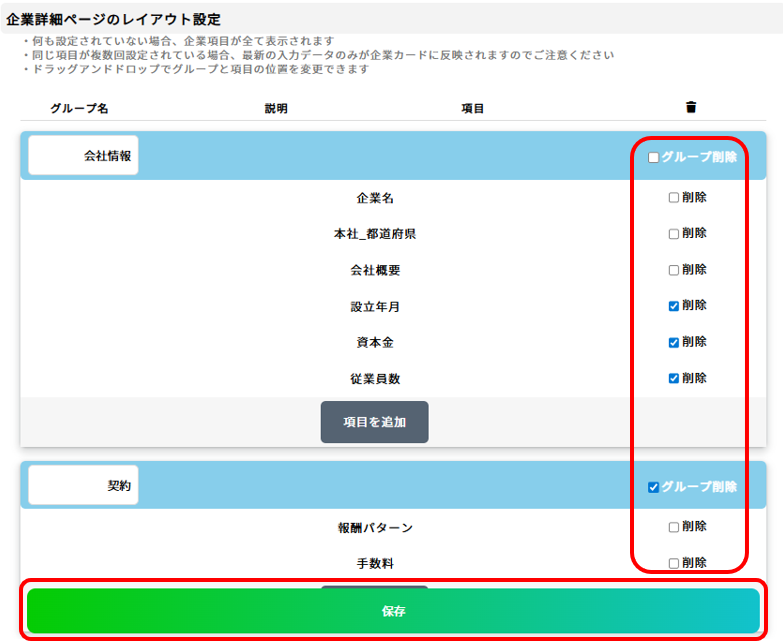The image size is (783, 644).
Task: Uncheck the 削除 checkbox beside 資本金
Action: point(674,342)
